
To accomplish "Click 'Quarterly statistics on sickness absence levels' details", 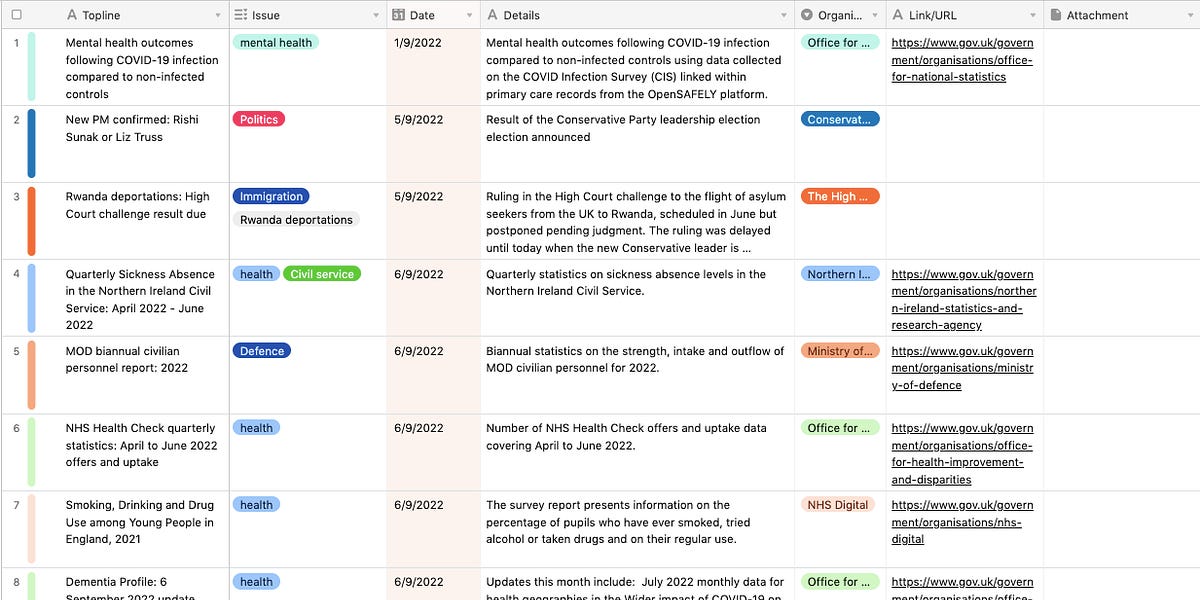I will coord(626,282).
